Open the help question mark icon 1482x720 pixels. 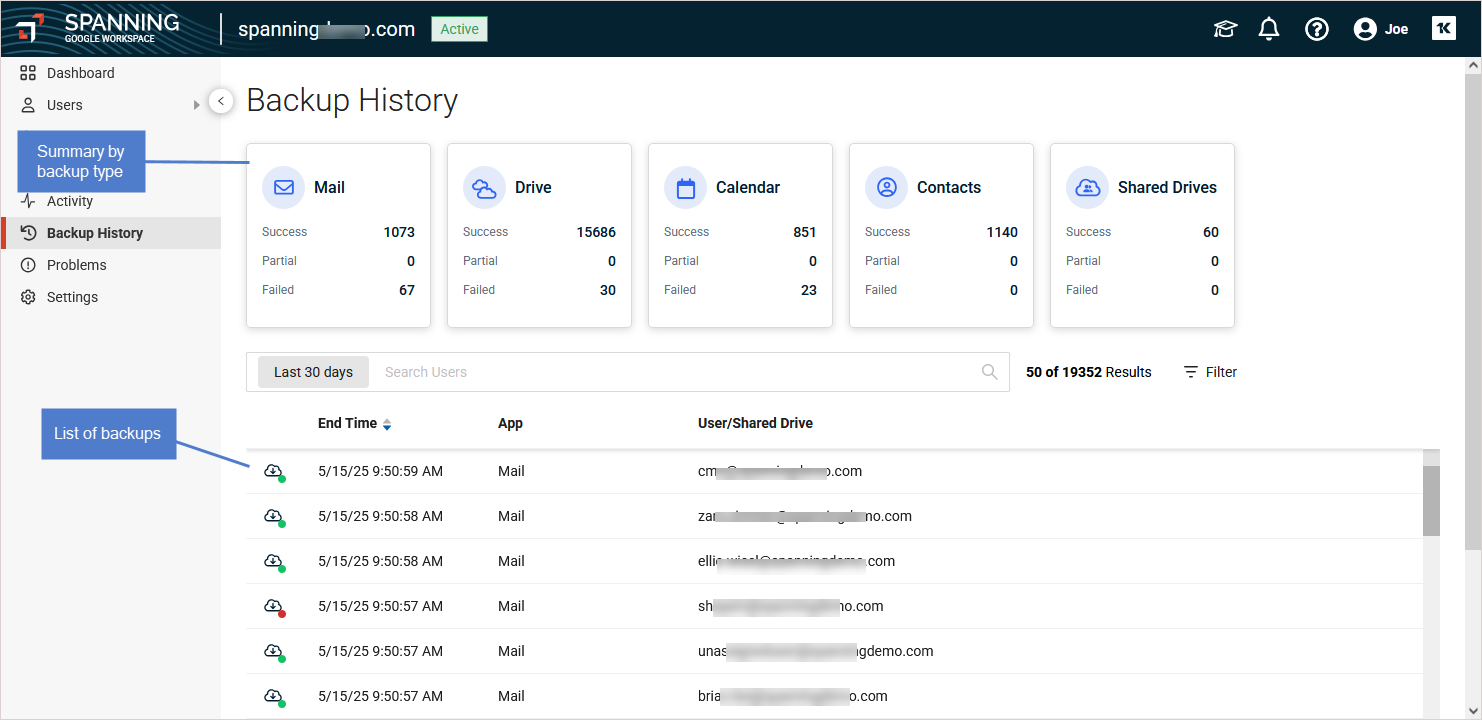coord(1317,29)
